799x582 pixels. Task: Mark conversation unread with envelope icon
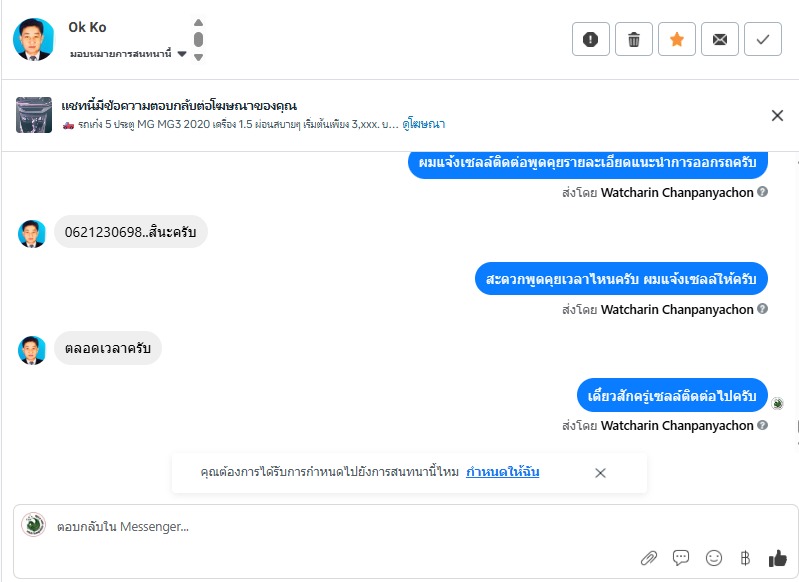[720, 39]
